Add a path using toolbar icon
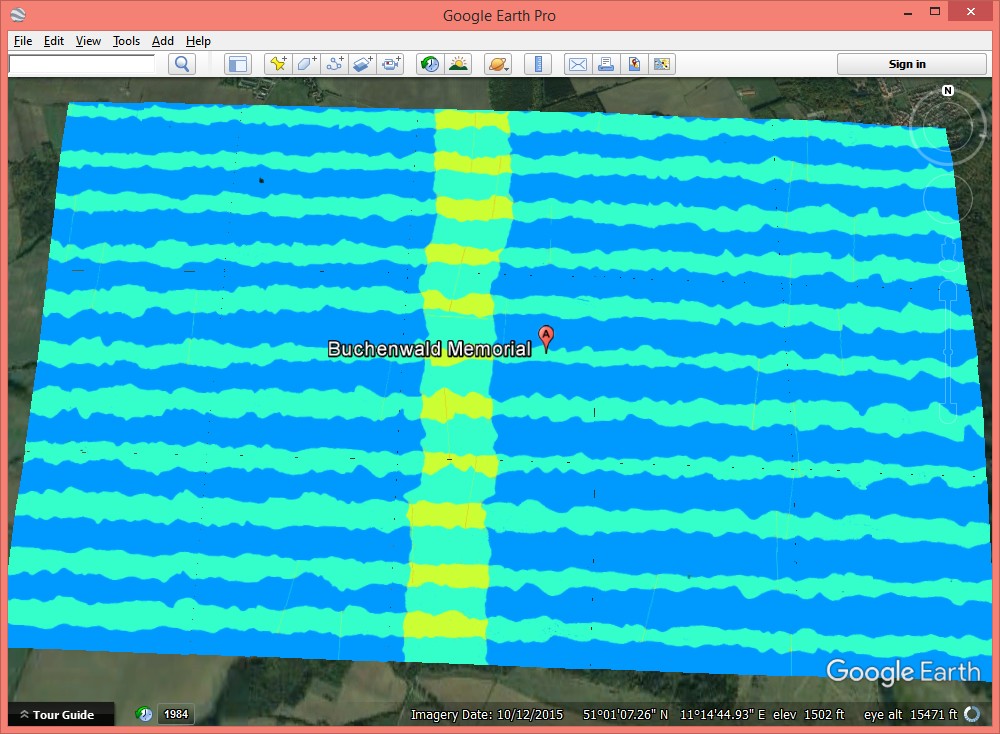The width and height of the screenshot is (1000, 734). pos(334,64)
